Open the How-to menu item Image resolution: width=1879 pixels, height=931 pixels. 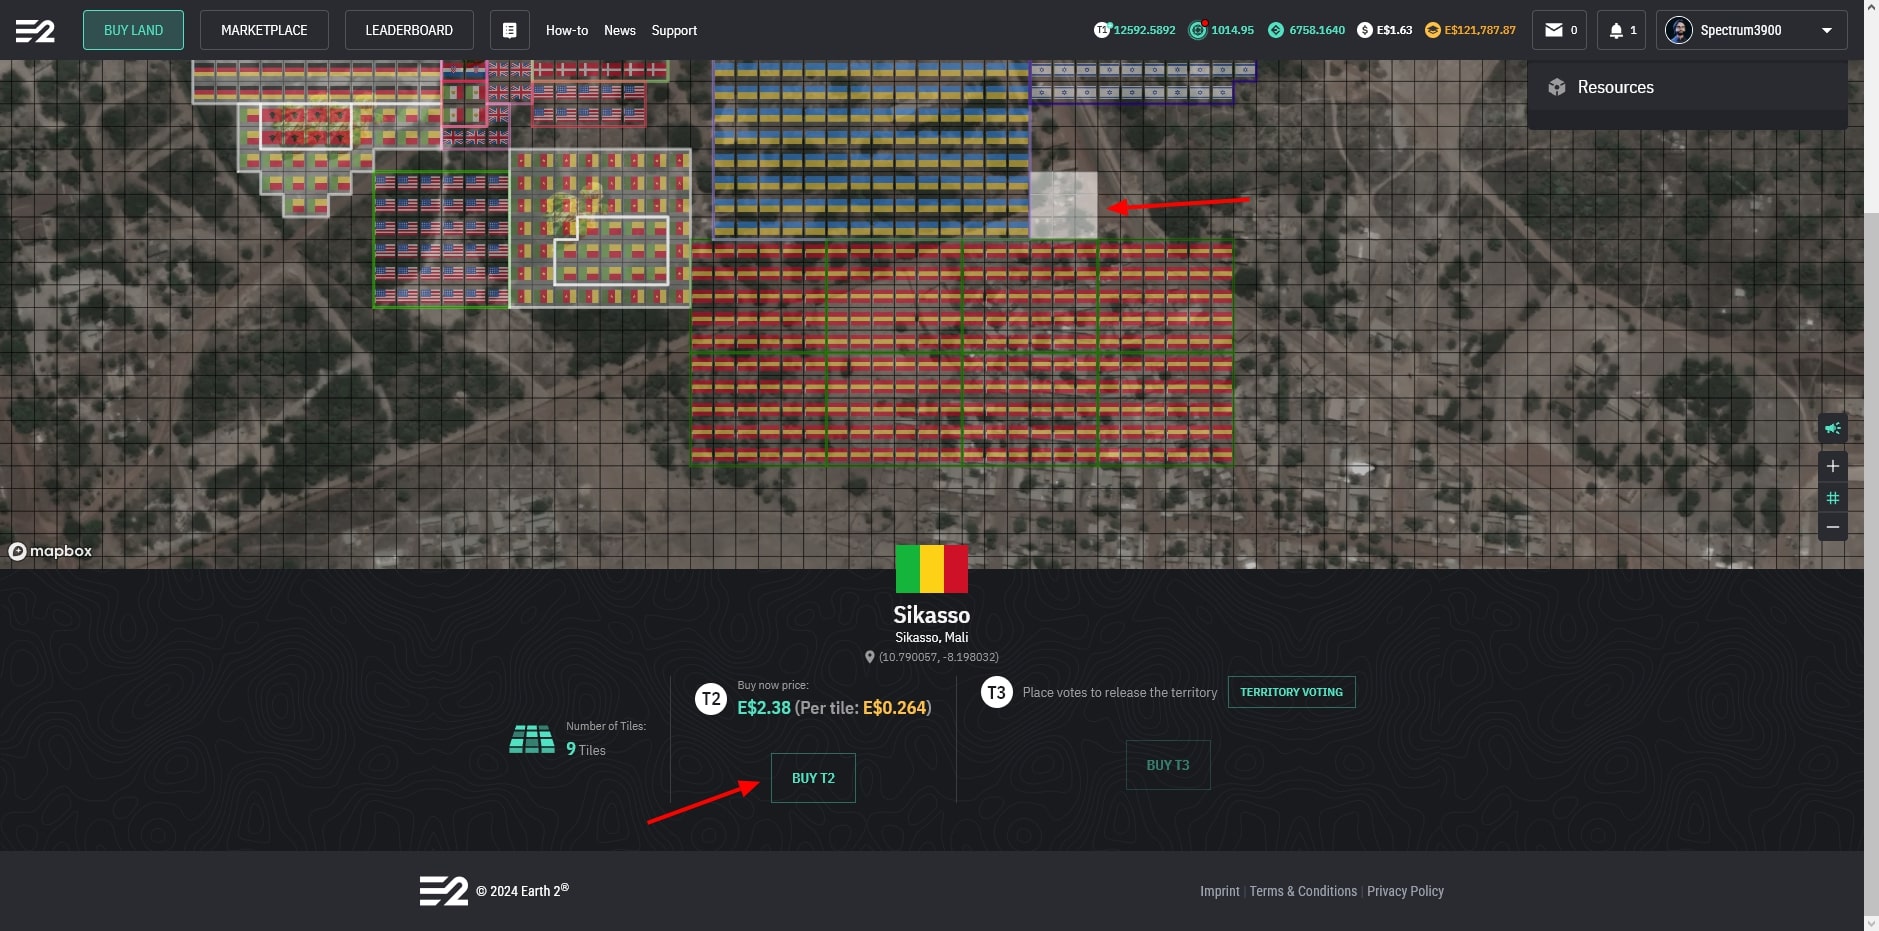(x=567, y=30)
